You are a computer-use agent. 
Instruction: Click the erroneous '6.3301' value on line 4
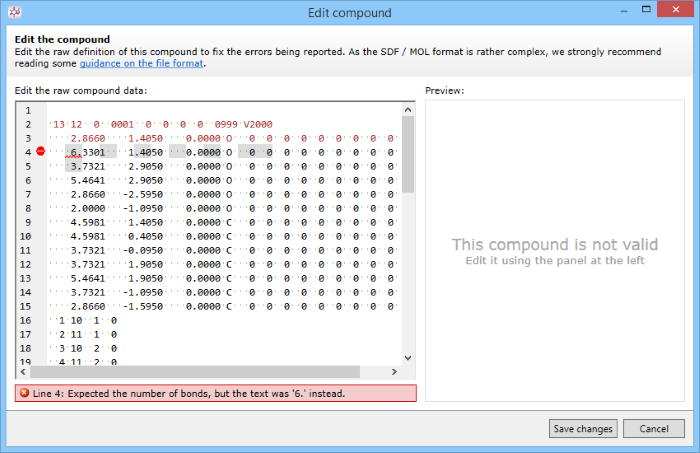(x=88, y=153)
